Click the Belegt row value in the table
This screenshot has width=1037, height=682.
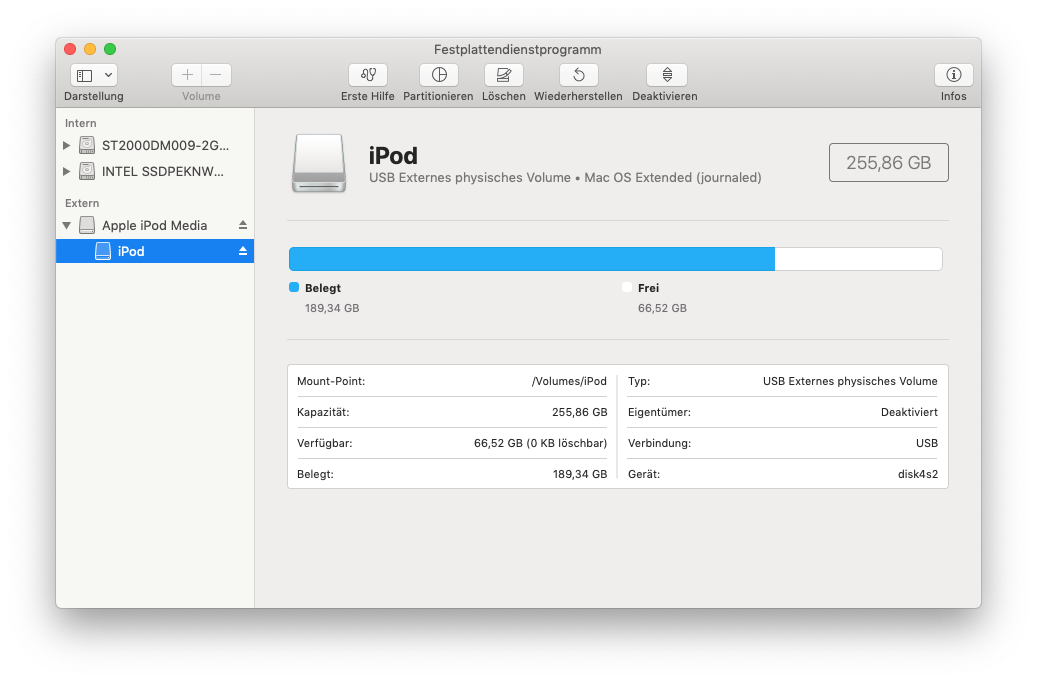point(579,474)
